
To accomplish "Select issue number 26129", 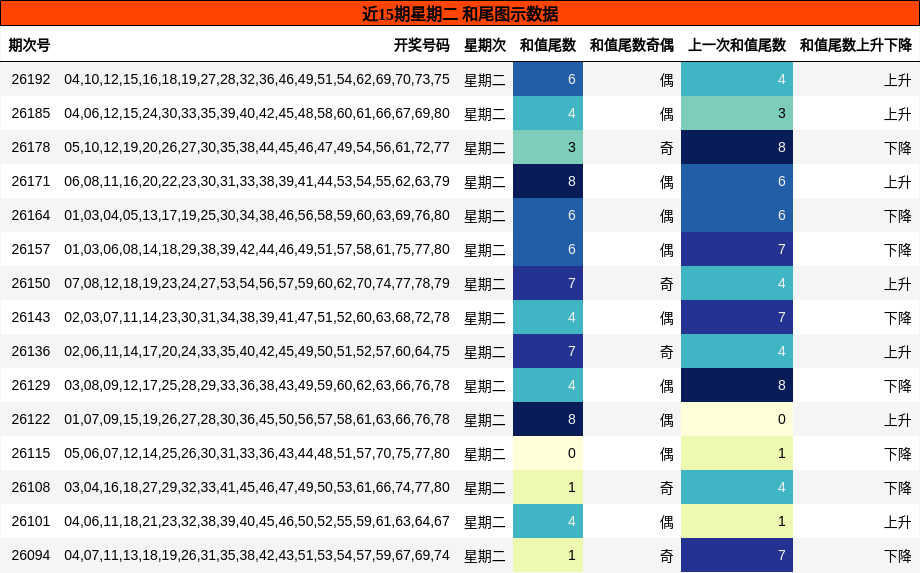I will 31,385.
